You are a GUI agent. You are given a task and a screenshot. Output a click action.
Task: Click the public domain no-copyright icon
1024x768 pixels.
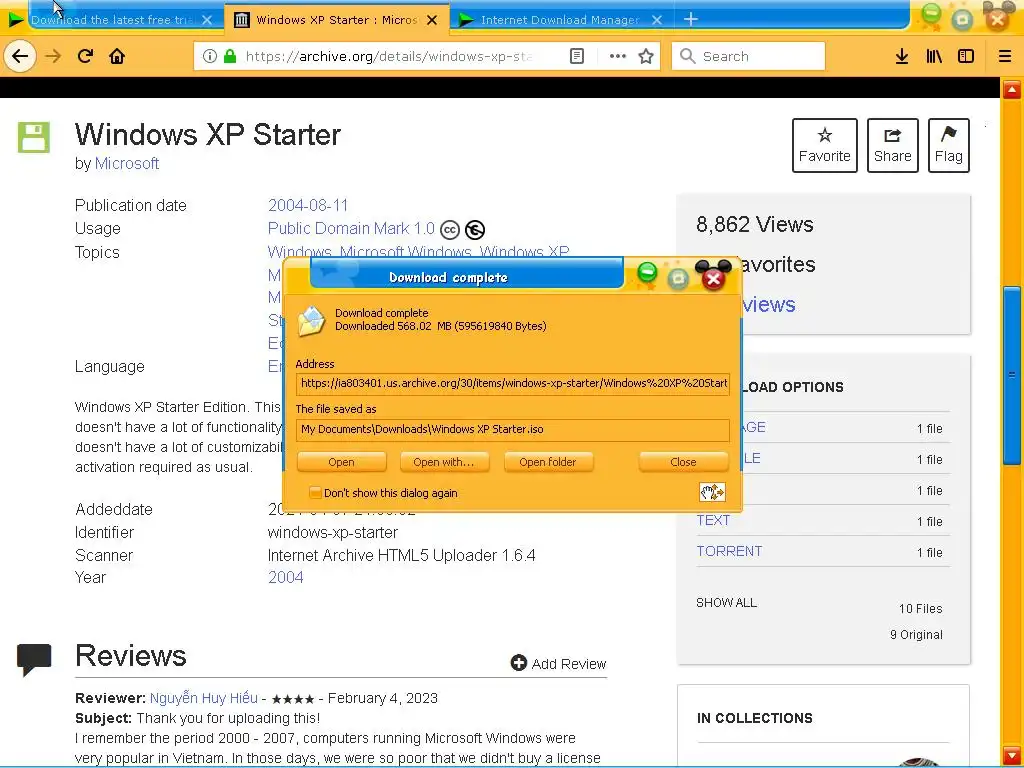coord(475,230)
